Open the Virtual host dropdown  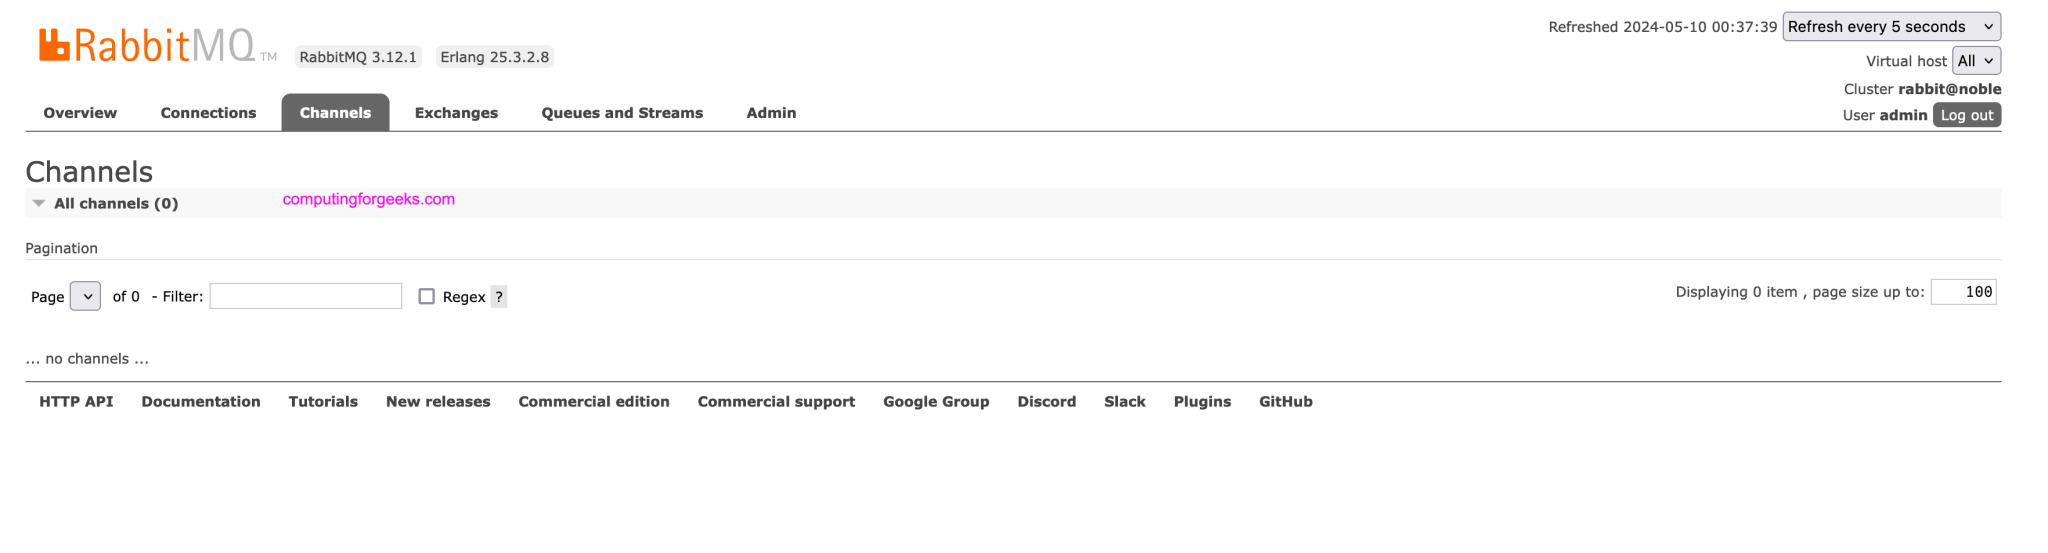click(1976, 61)
